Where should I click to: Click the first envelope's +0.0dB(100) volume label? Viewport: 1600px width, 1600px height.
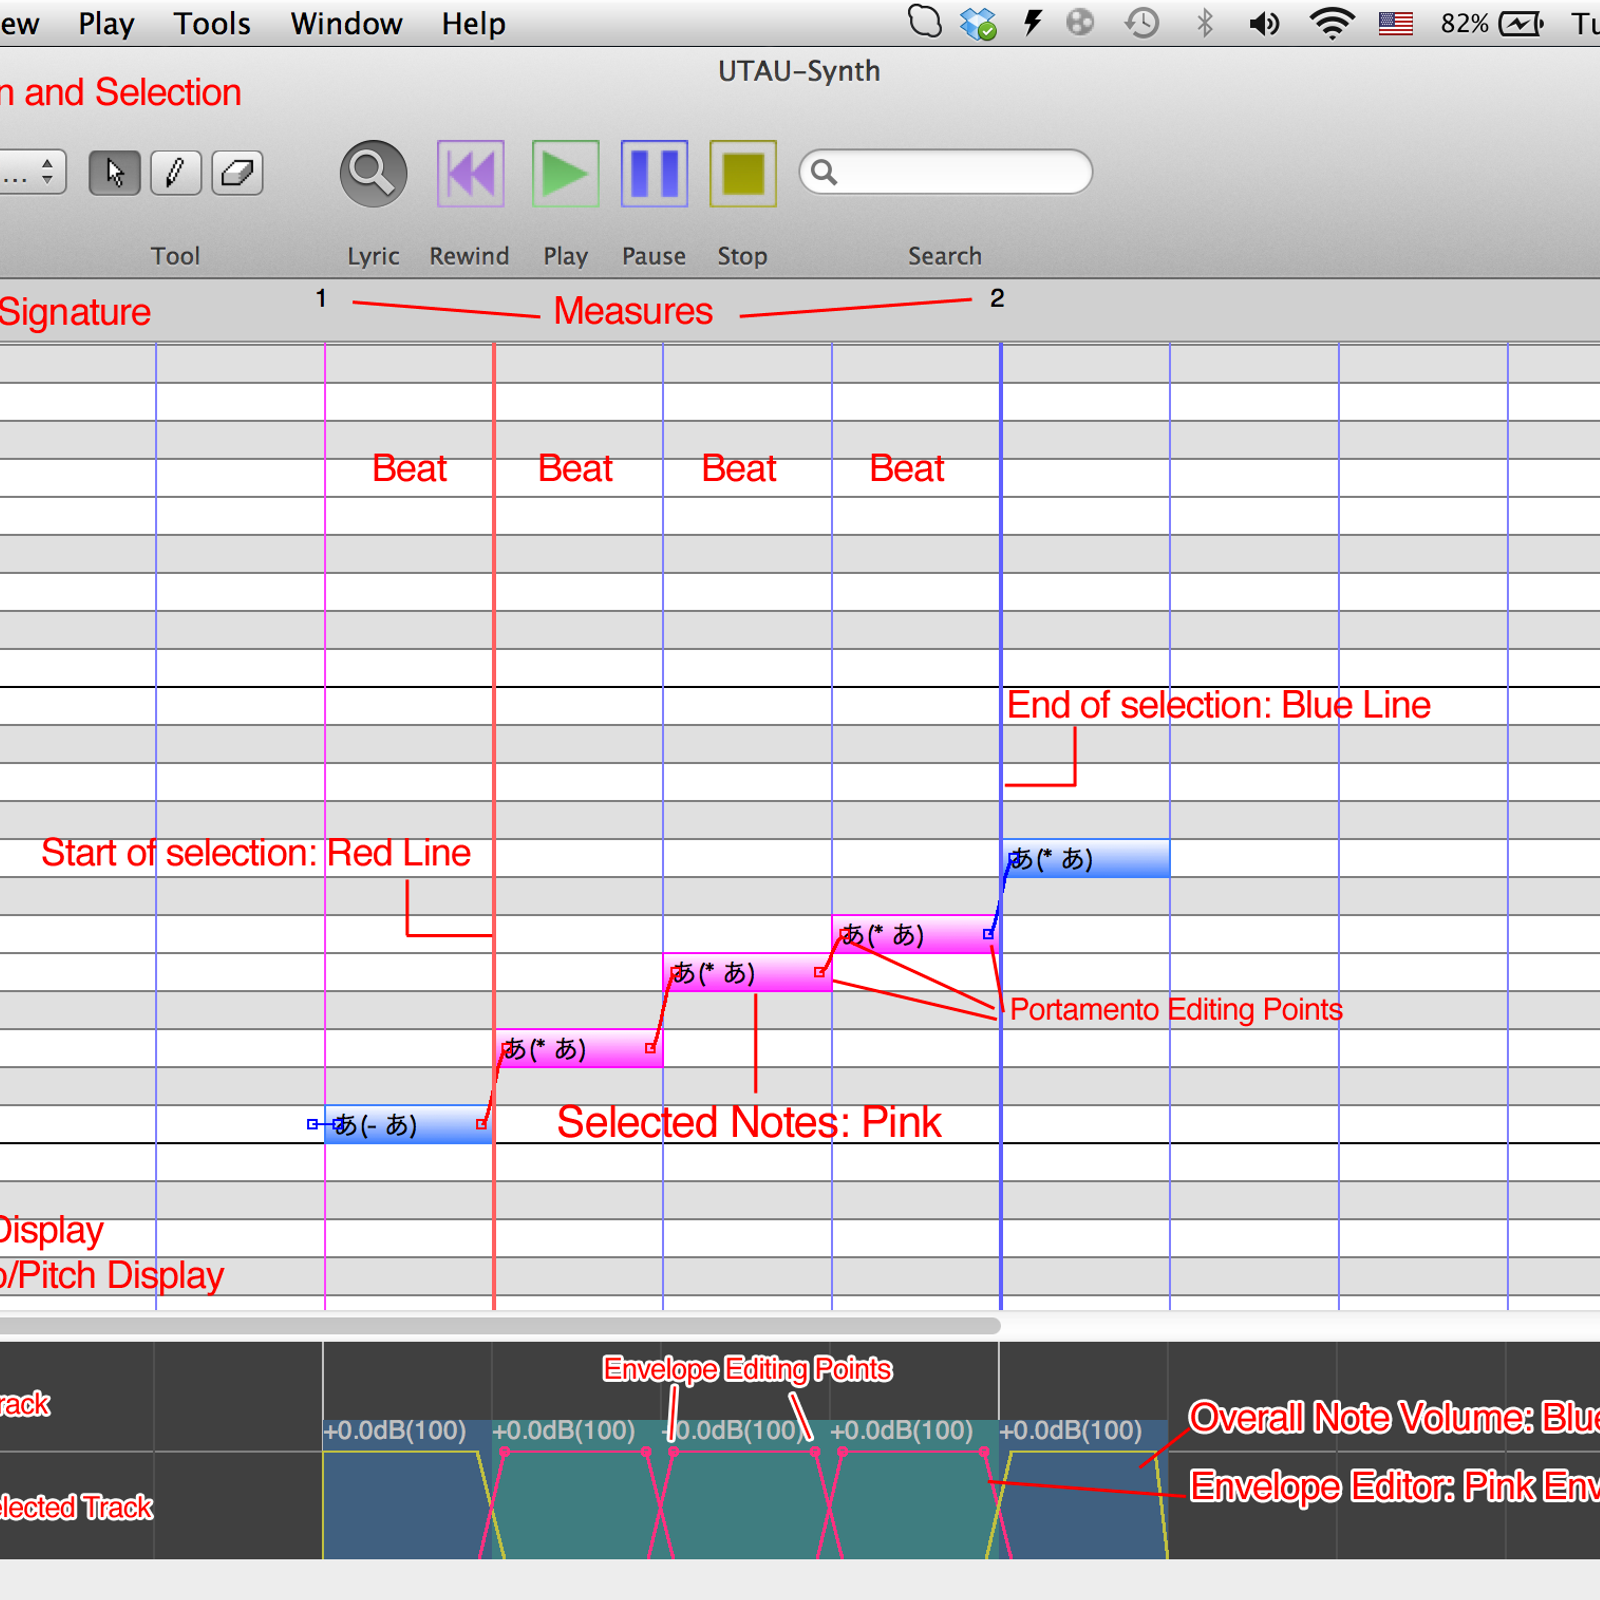point(394,1430)
